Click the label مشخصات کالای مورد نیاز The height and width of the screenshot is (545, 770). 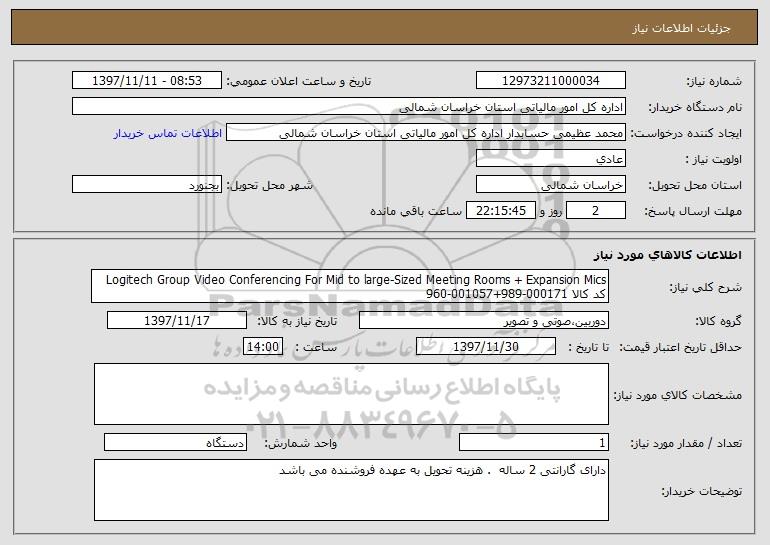point(678,395)
